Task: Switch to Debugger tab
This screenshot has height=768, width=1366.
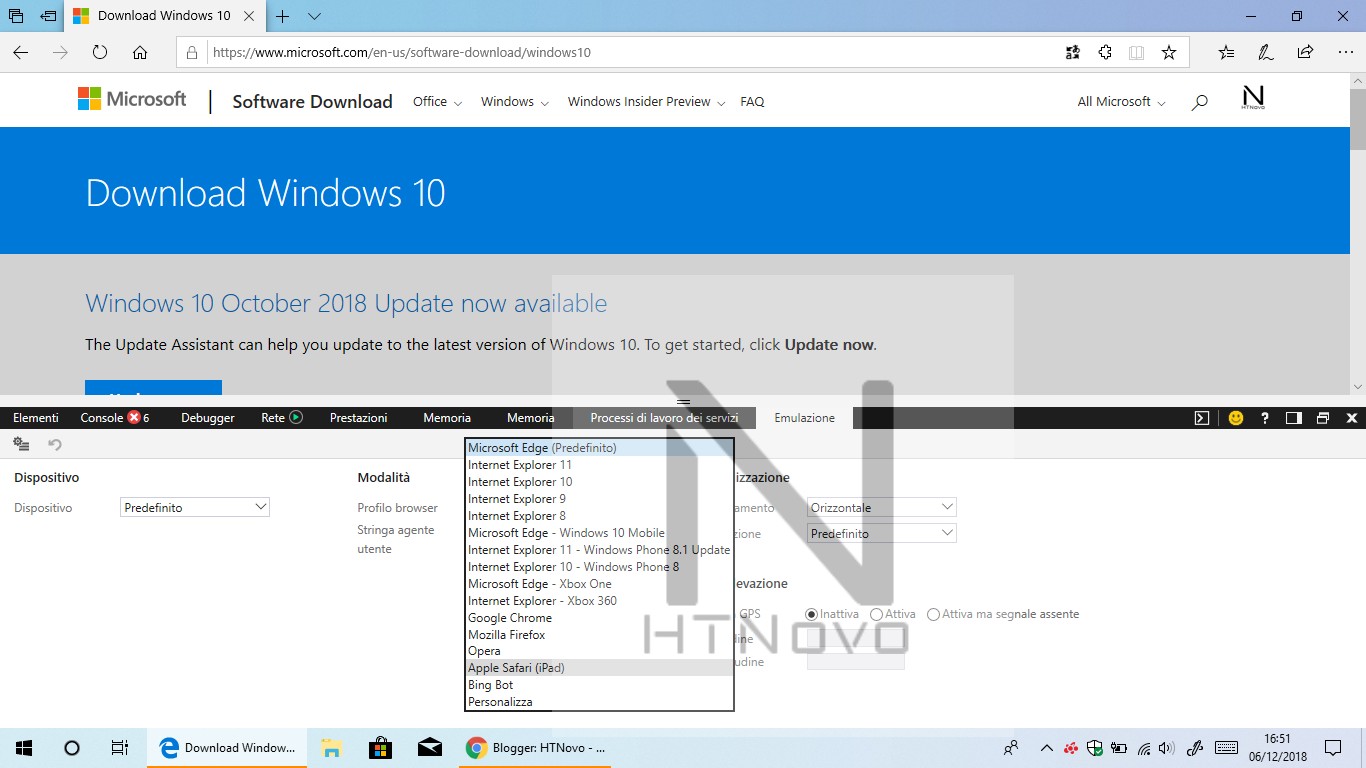Action: point(208,418)
